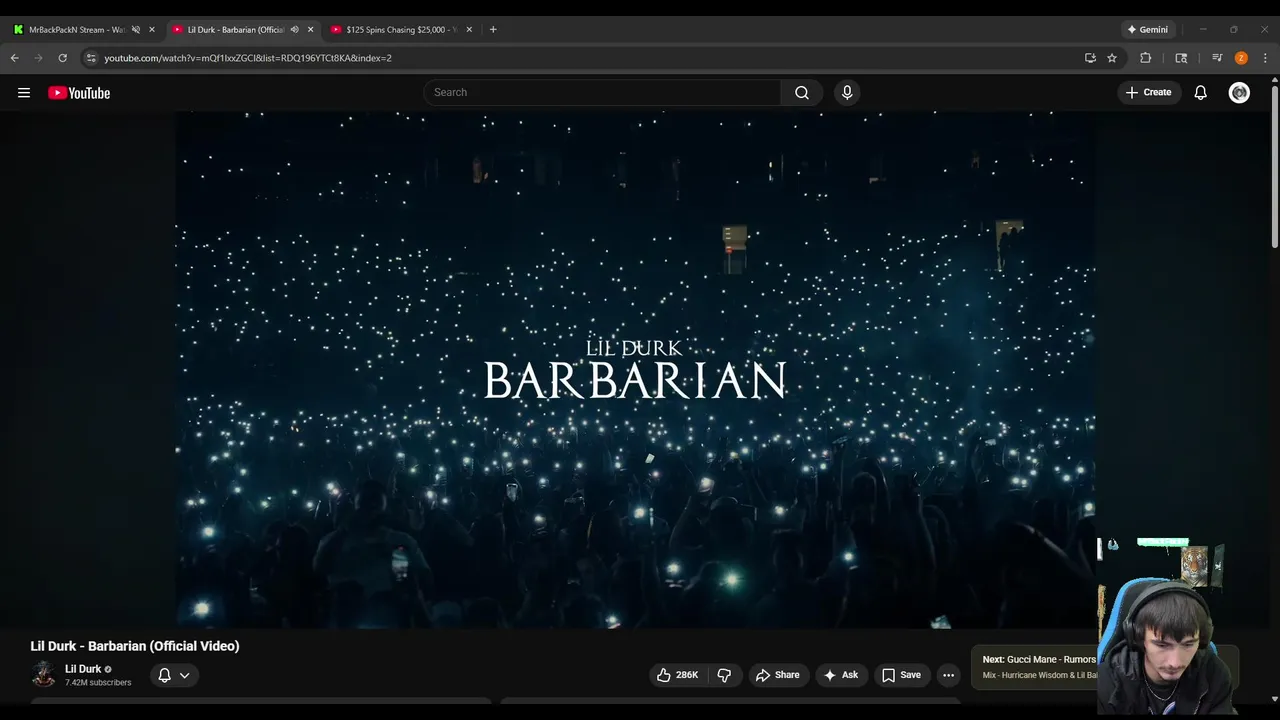Open Lil Durk channel avatar
Screen dimensions: 1280x720
[x=44, y=675]
